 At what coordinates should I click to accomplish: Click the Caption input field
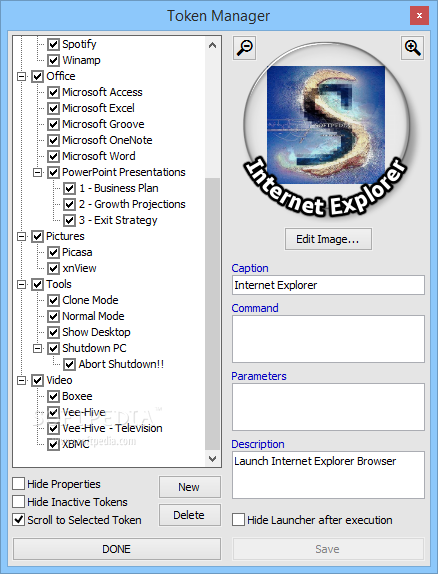click(328, 285)
